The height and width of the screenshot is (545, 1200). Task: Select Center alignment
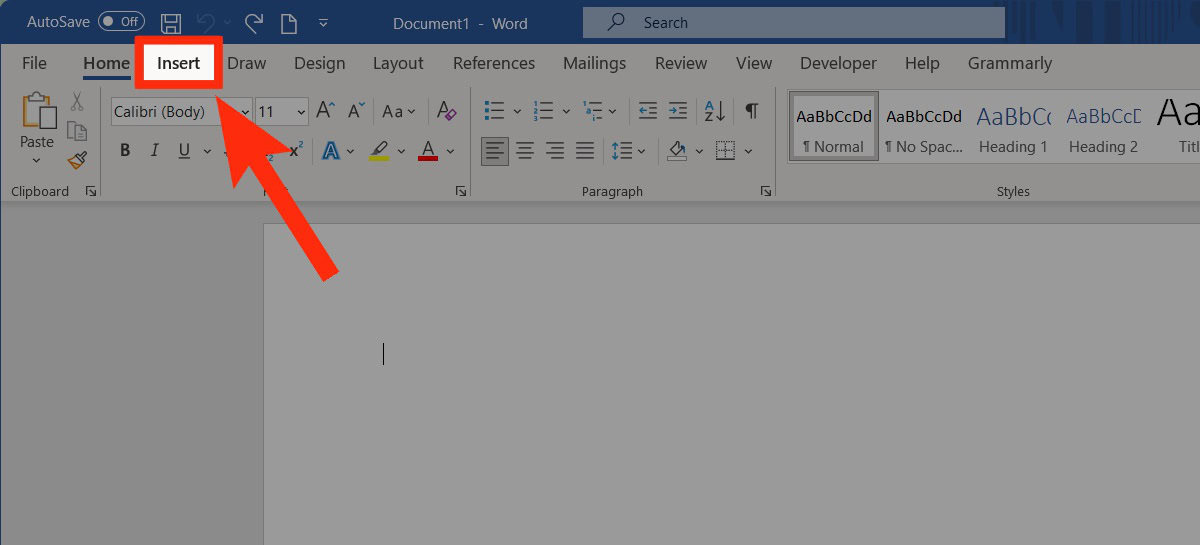click(x=525, y=151)
